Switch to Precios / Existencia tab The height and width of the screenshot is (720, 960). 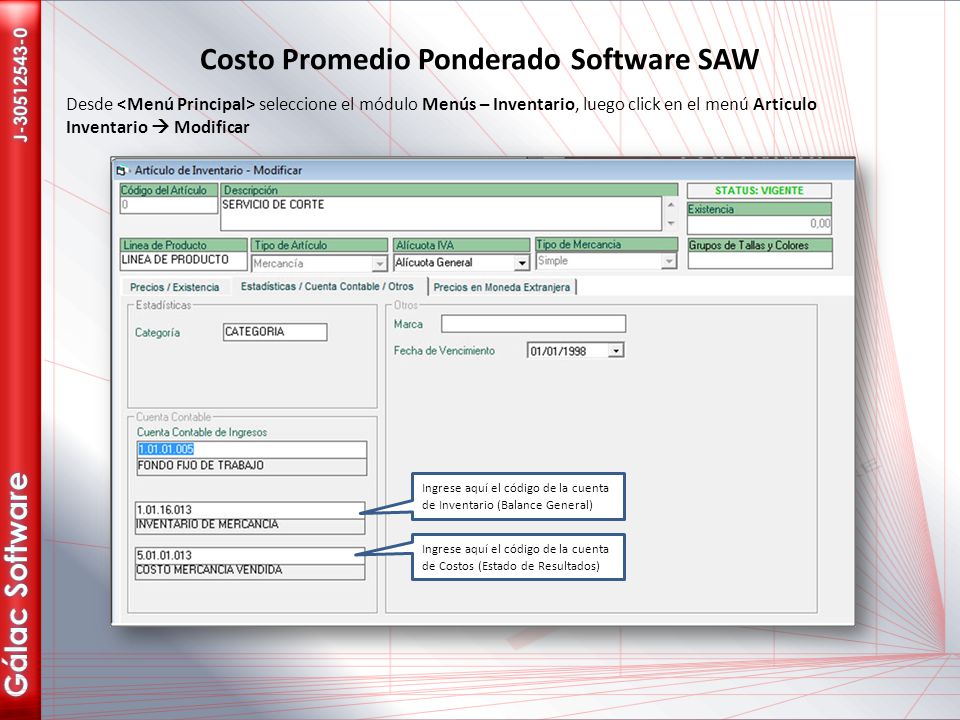174,287
